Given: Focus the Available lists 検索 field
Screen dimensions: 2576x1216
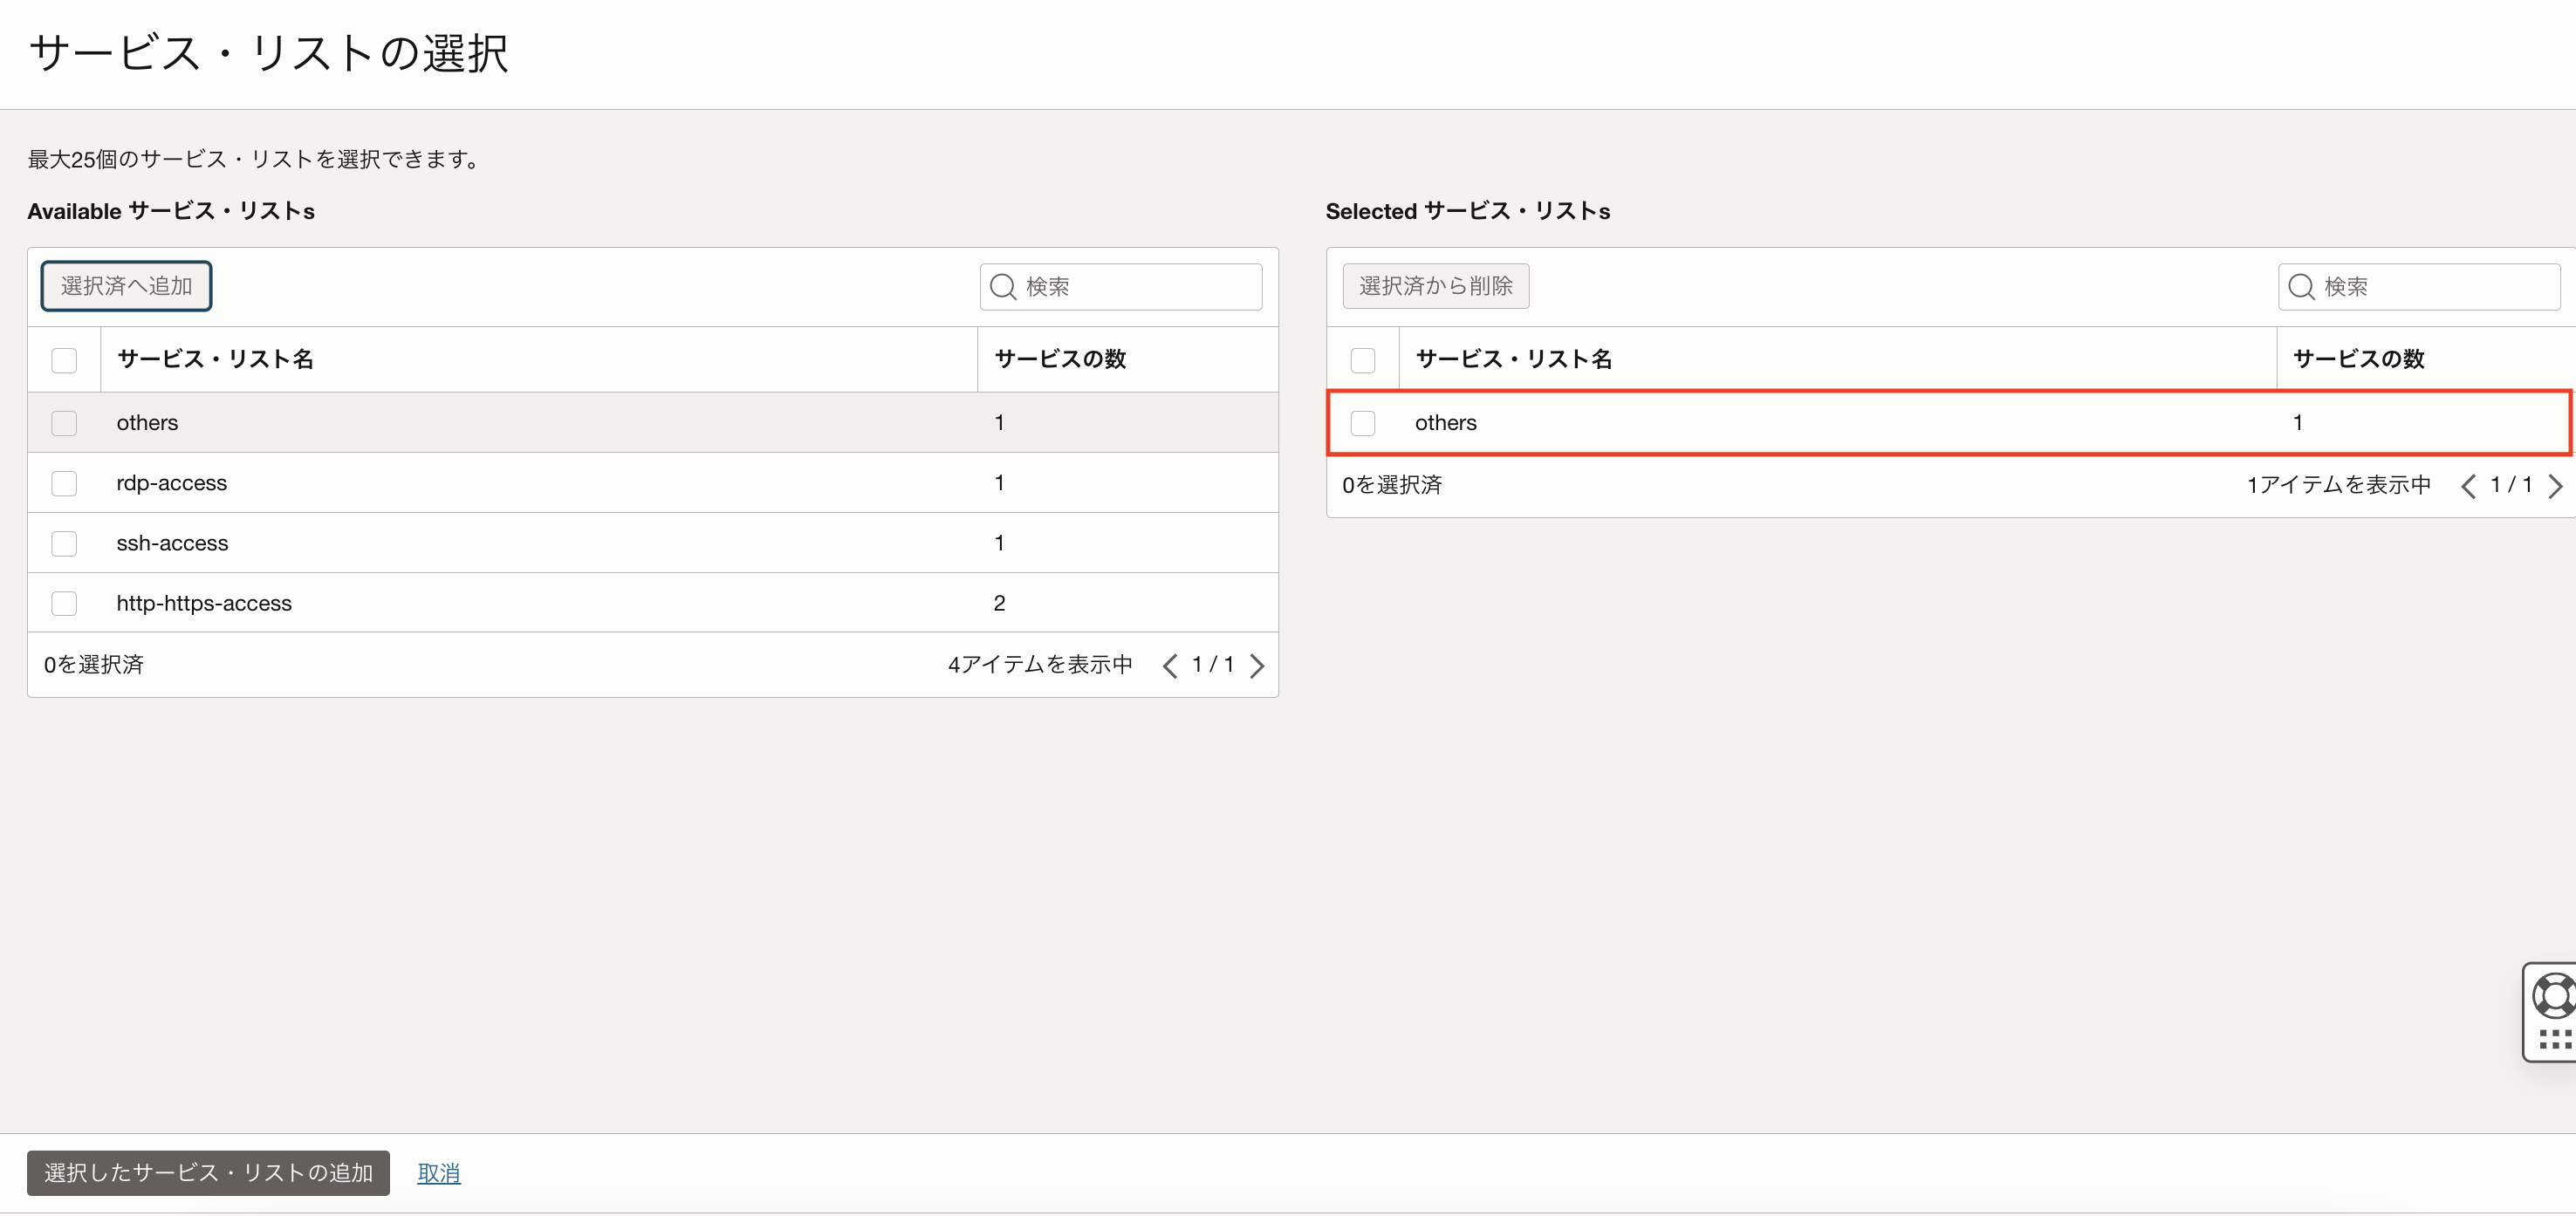Looking at the screenshot, I should click(x=1121, y=287).
